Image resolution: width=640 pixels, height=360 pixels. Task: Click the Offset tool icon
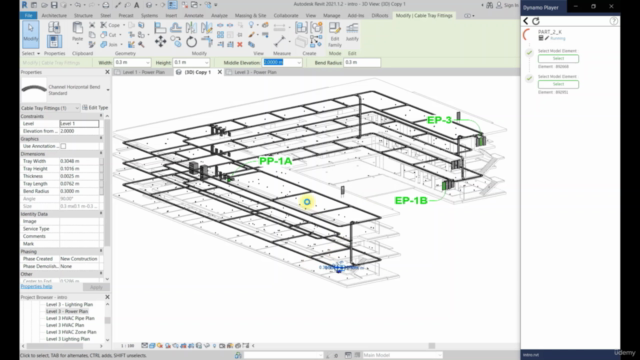(176, 27)
